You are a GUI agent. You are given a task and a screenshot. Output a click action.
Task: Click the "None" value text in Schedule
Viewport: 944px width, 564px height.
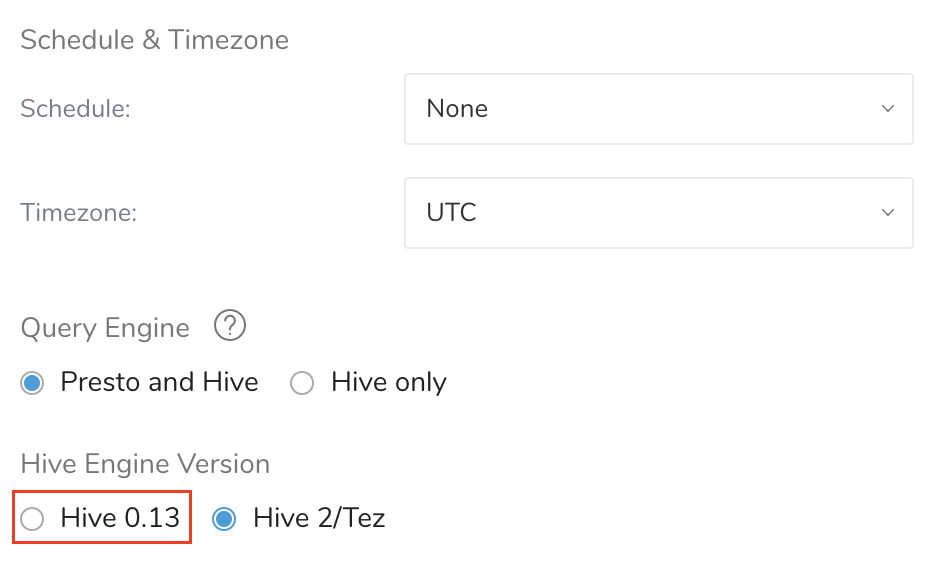[457, 108]
